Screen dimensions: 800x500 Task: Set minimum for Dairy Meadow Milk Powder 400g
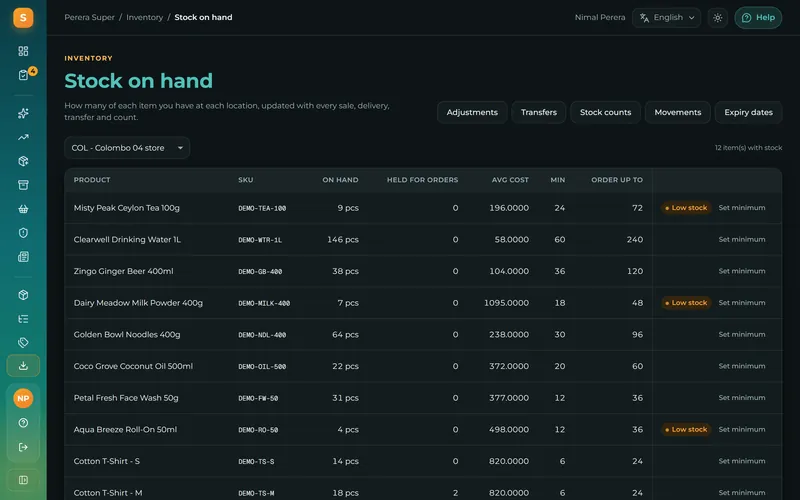tap(742, 303)
